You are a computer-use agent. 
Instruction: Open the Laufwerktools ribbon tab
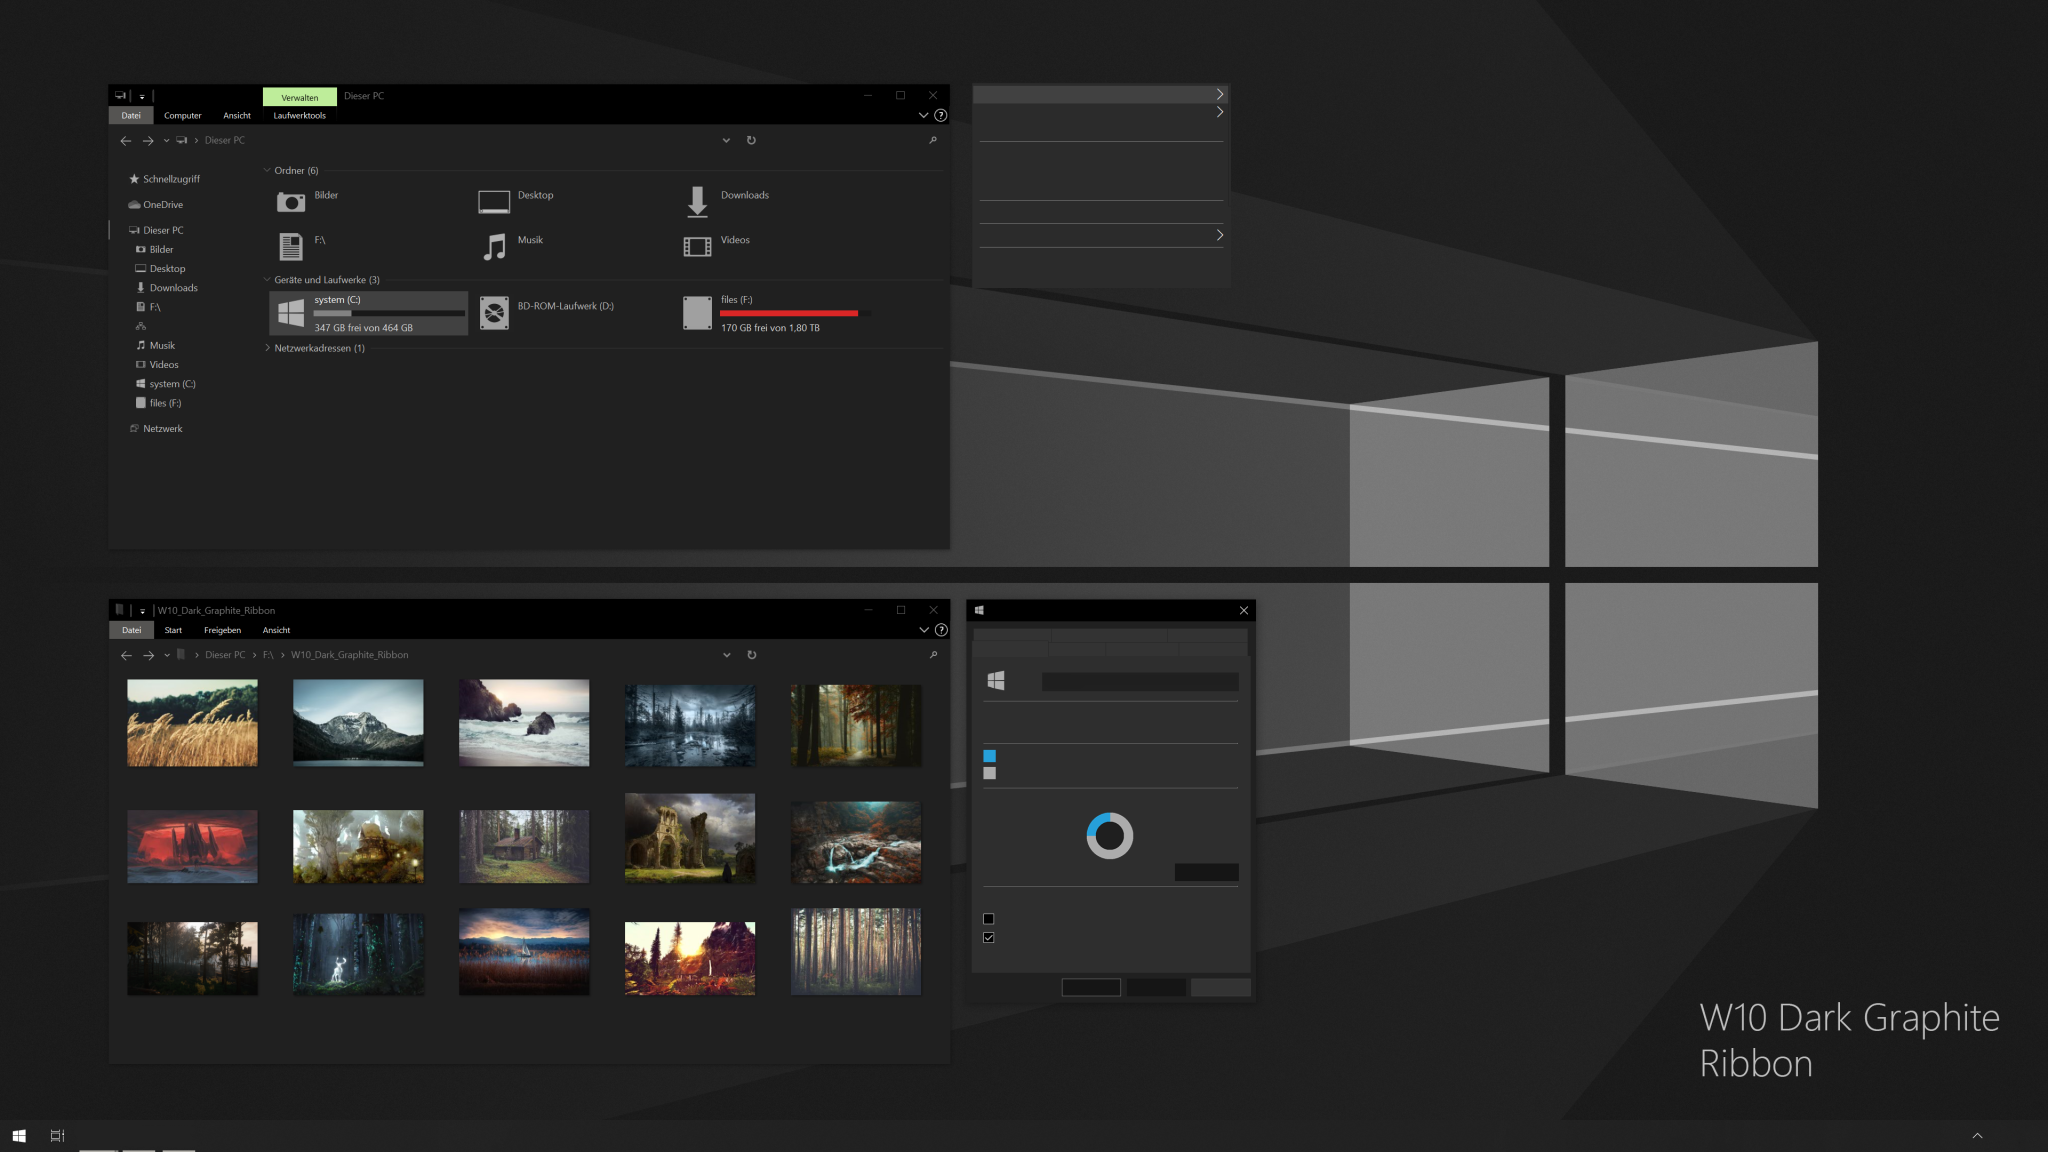point(299,116)
